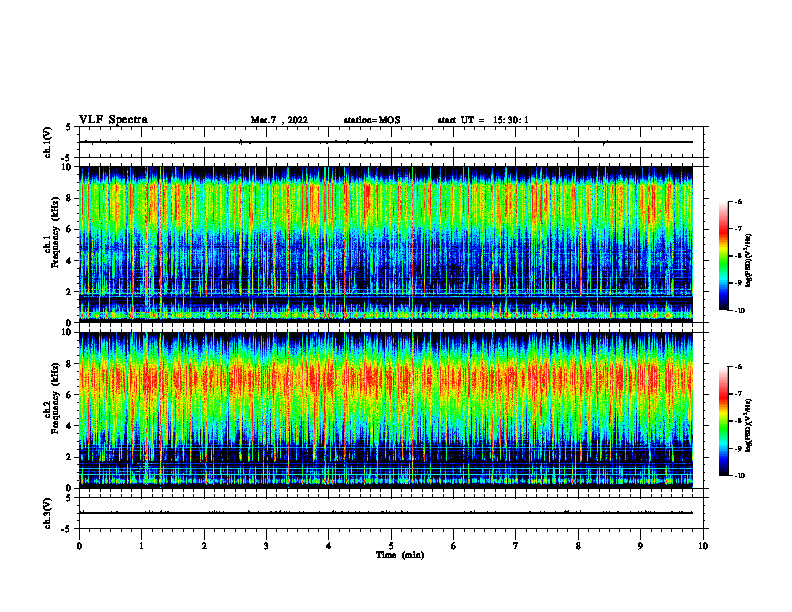Click the 'ch.3(V)' axis label
The image size is (792, 612).
[47, 513]
